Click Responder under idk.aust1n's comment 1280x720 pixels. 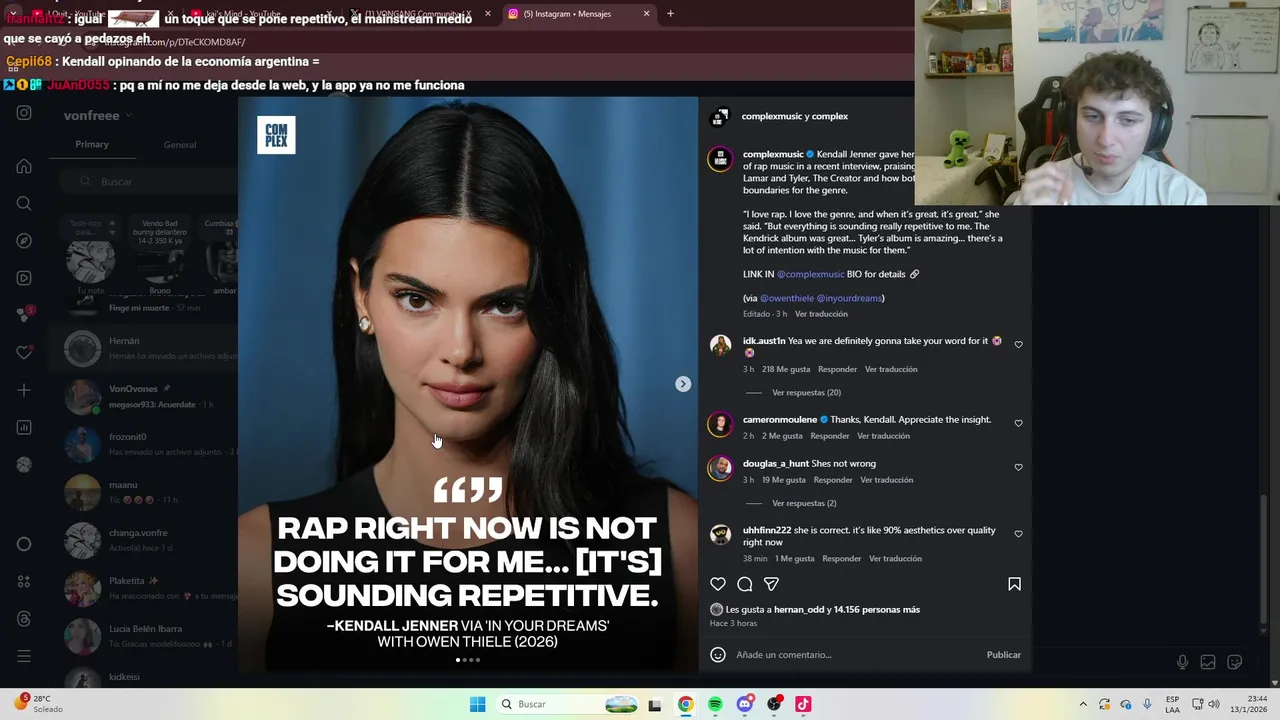tap(837, 369)
